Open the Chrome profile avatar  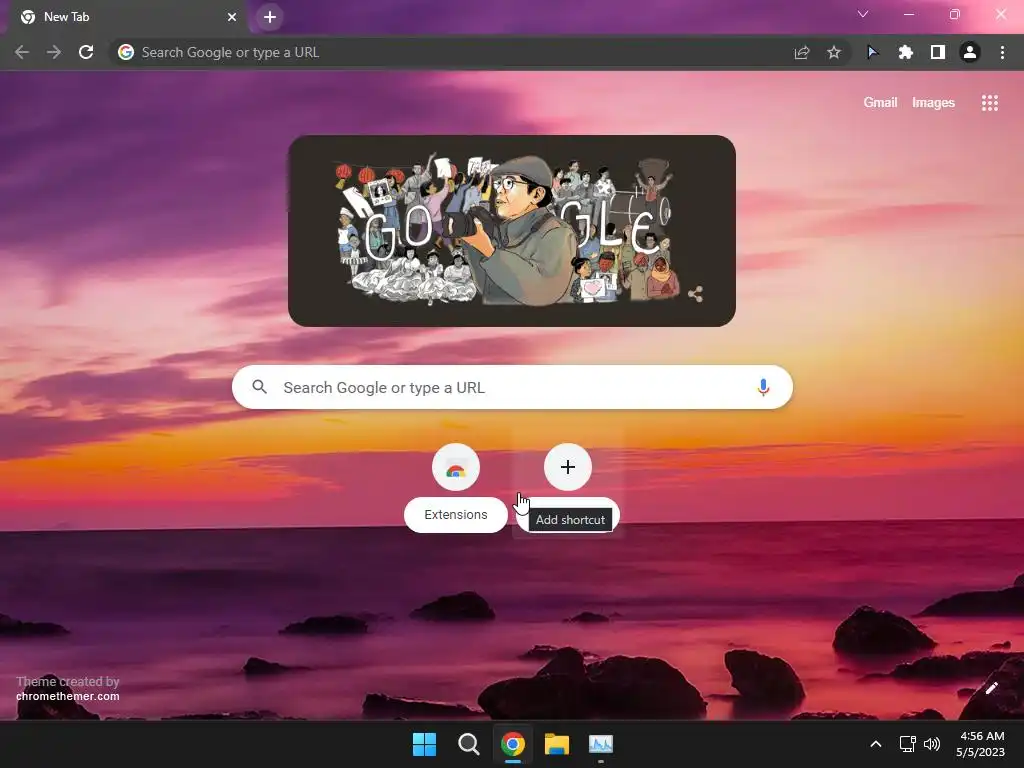click(970, 52)
